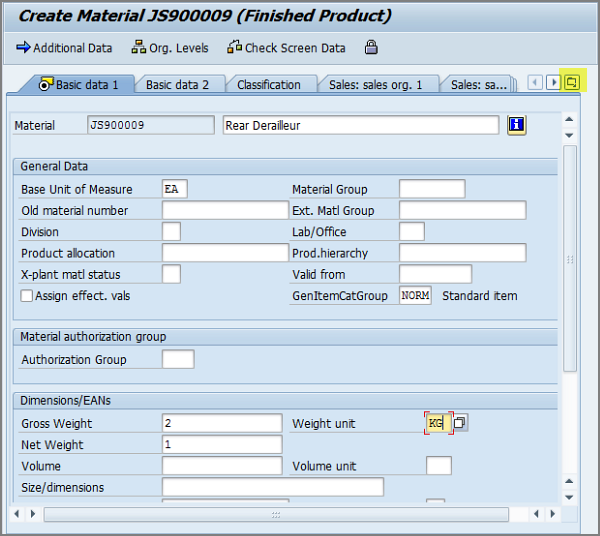Click far-left scroll left arrow at bottom

pos(16,514)
